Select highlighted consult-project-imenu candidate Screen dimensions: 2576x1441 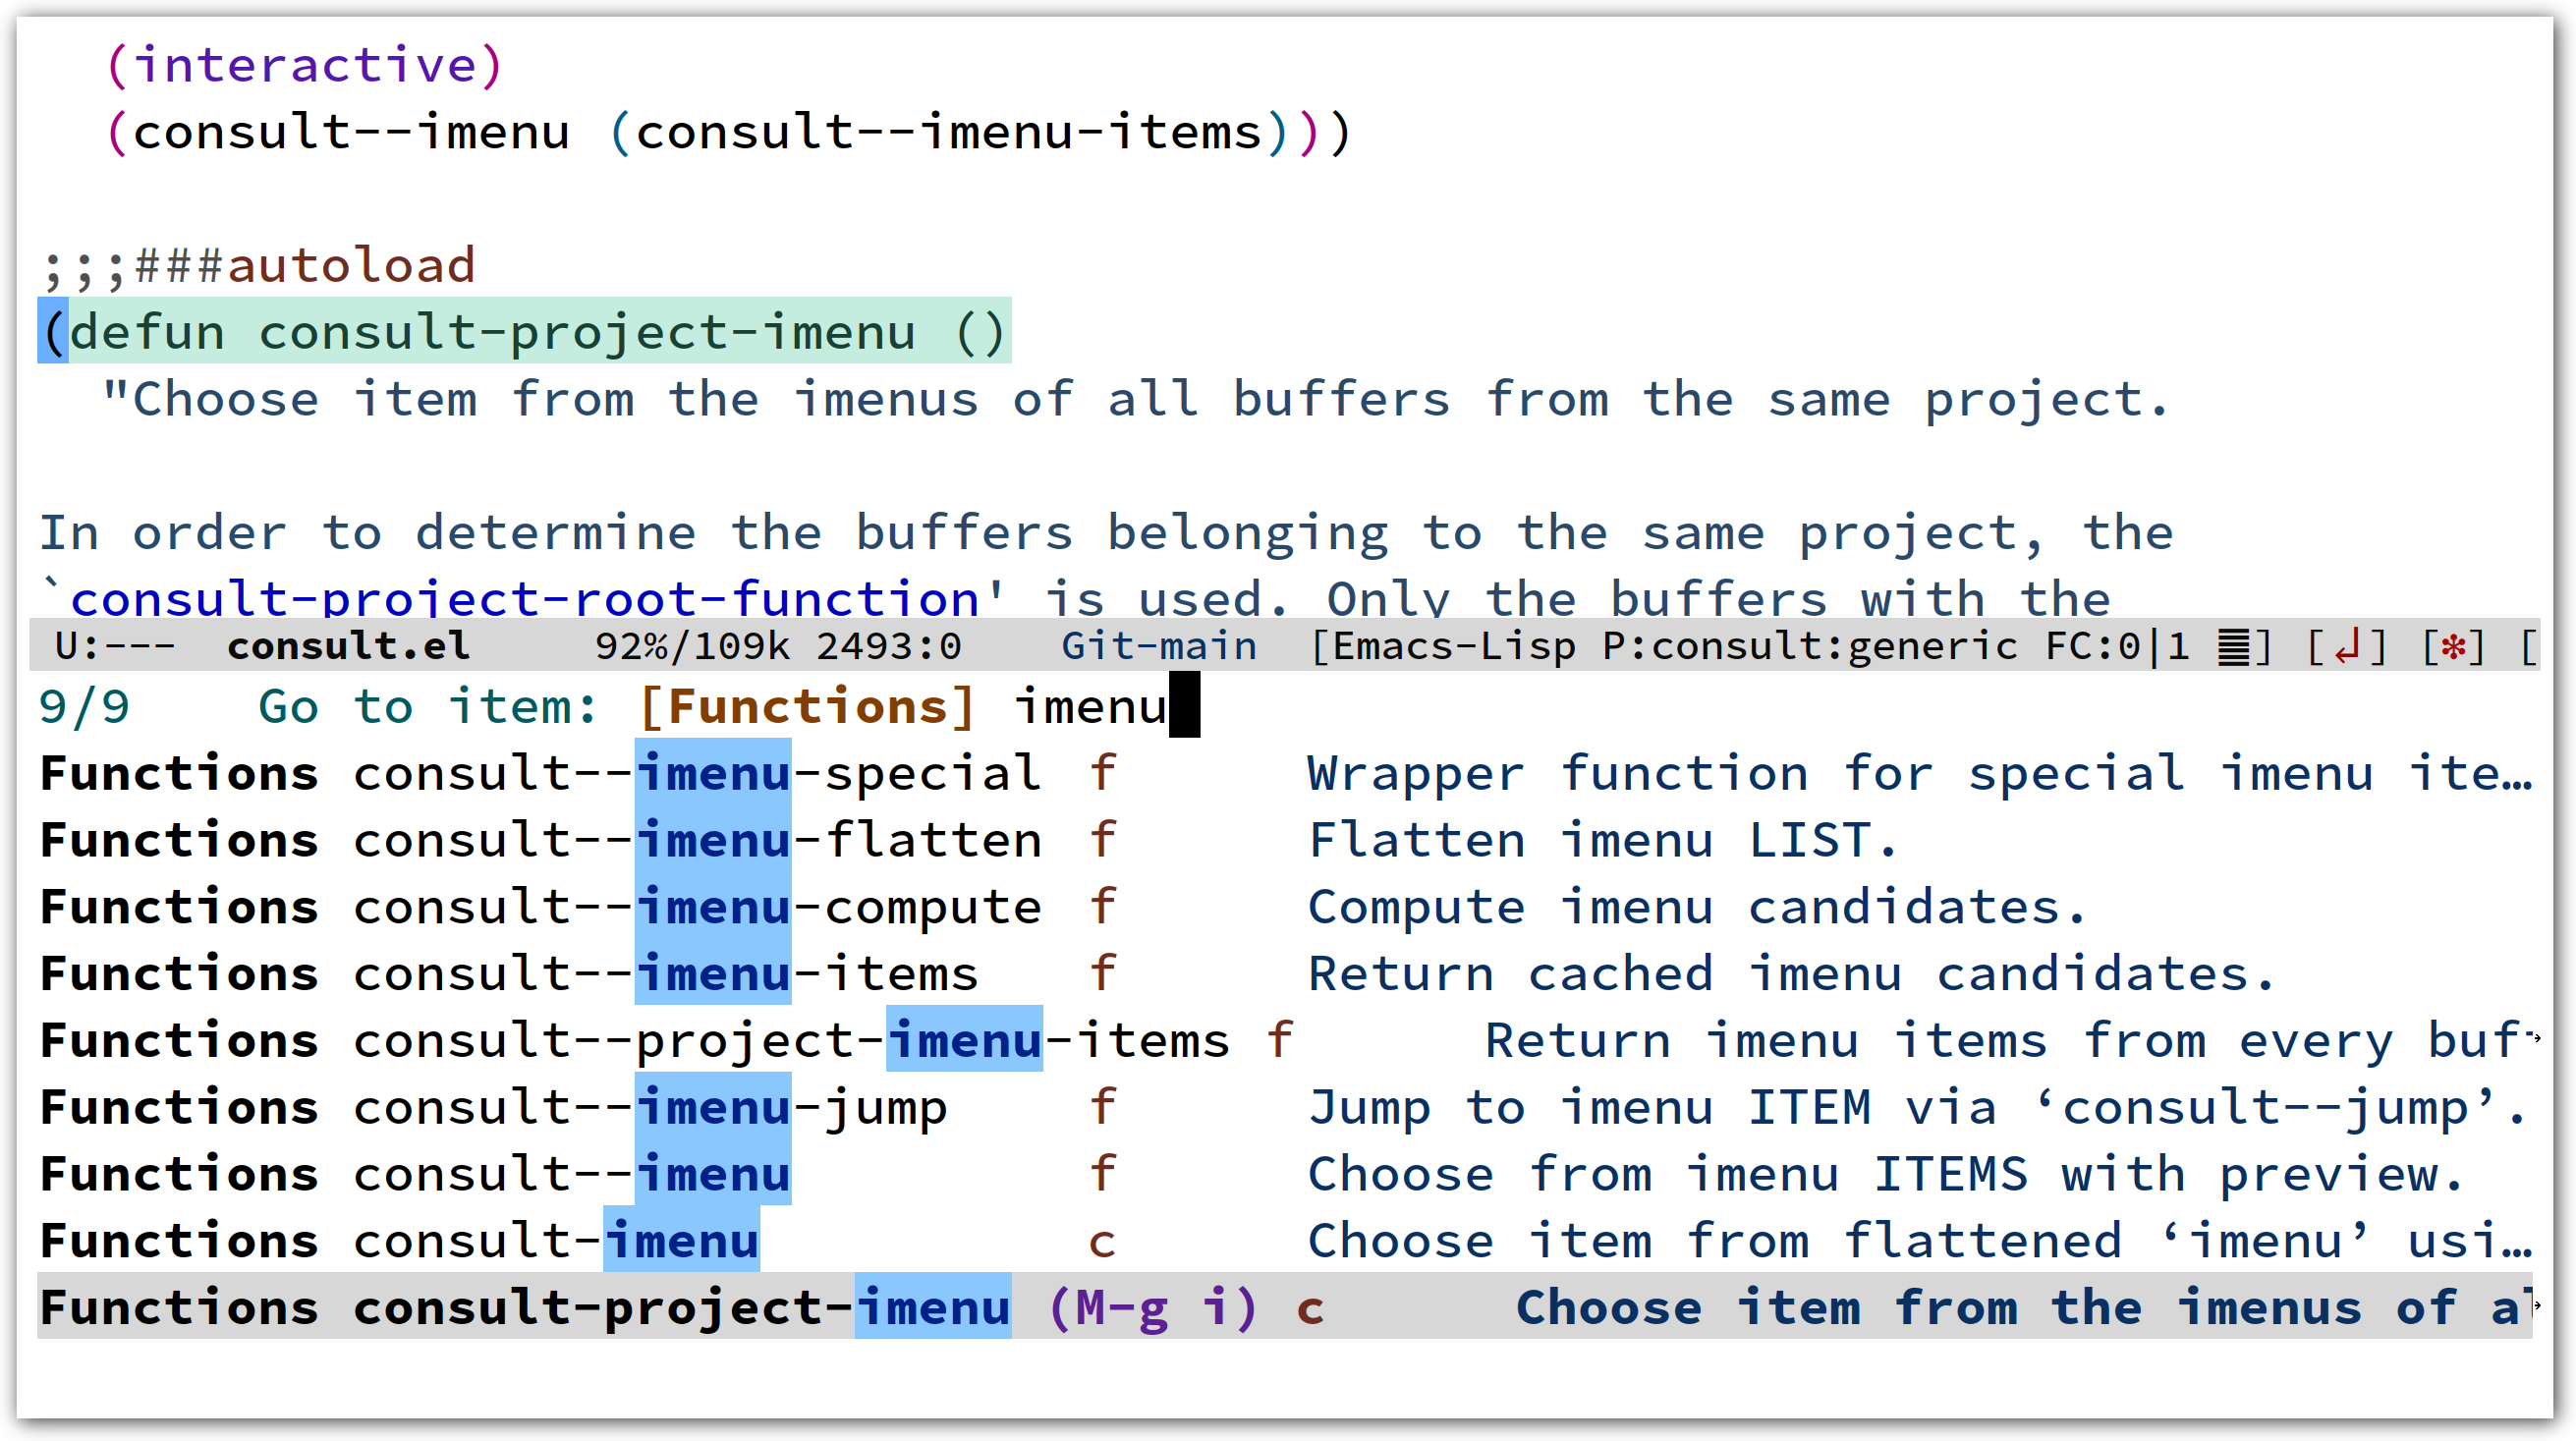click(680, 1308)
